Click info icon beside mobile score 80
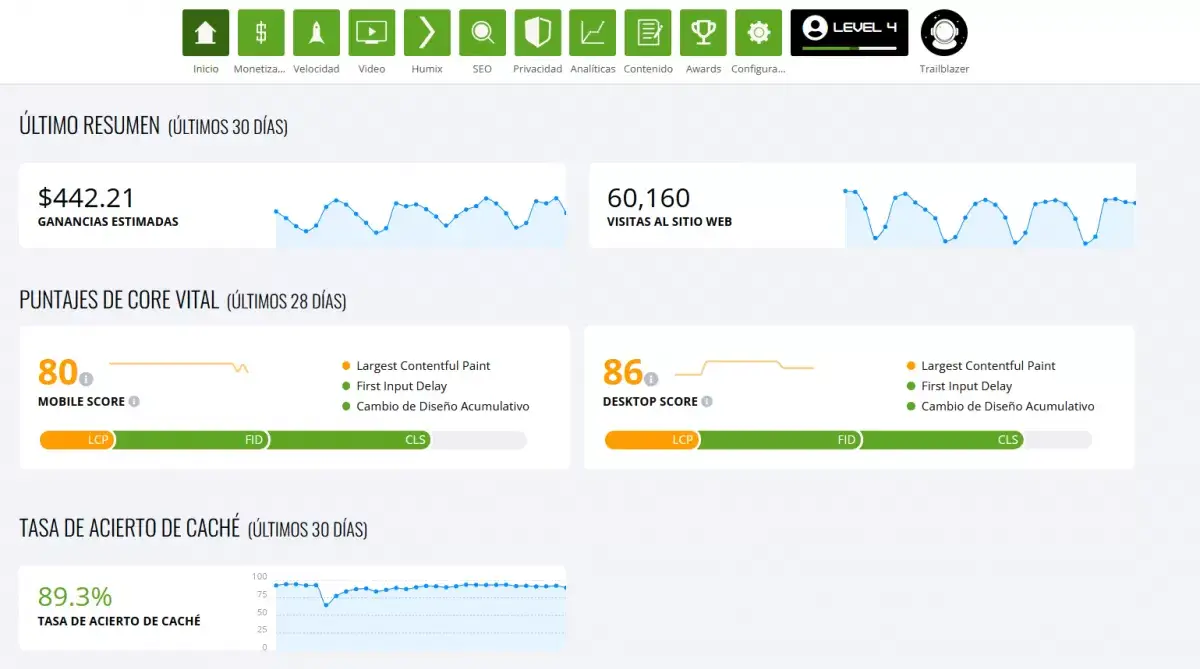This screenshot has width=1200, height=669. [x=86, y=379]
